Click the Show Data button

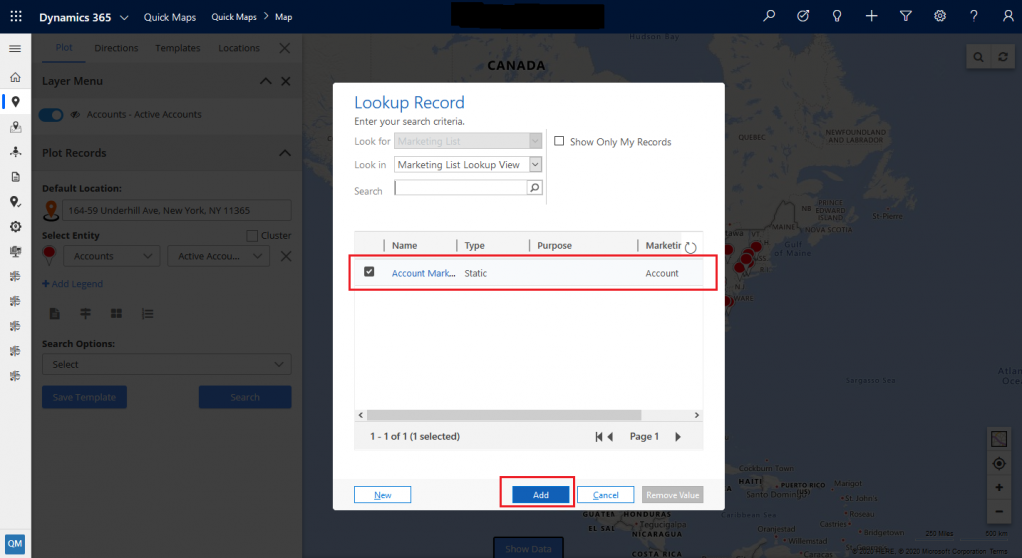coord(528,548)
